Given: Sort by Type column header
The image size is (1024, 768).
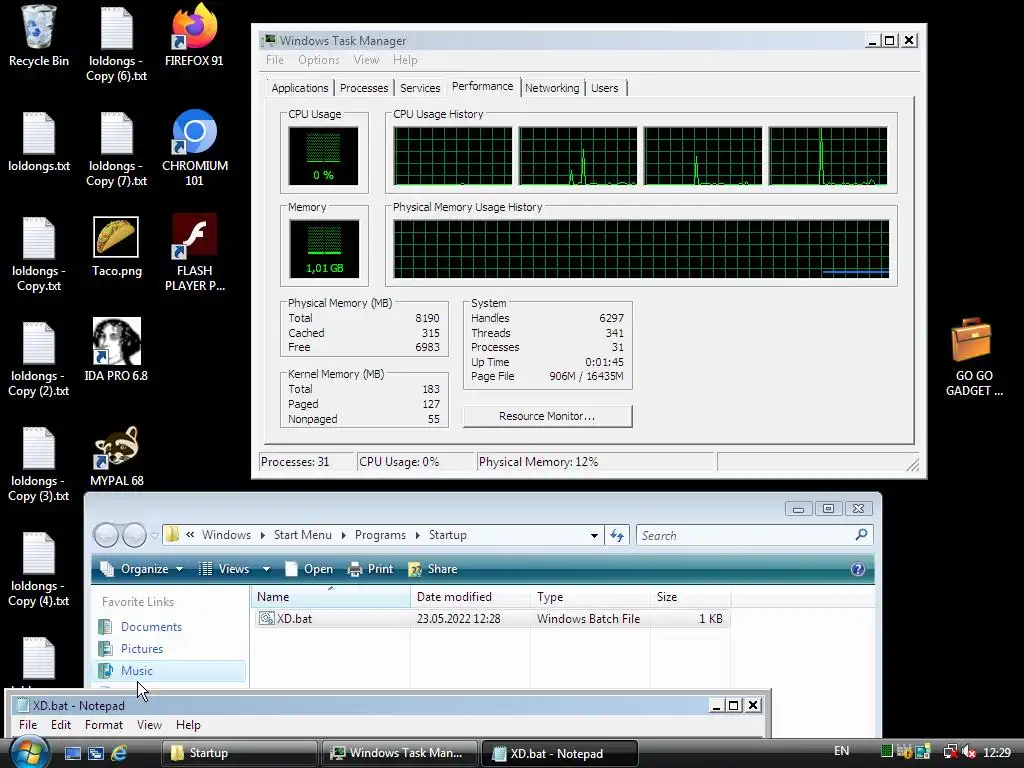Looking at the screenshot, I should pyautogui.click(x=590, y=597).
